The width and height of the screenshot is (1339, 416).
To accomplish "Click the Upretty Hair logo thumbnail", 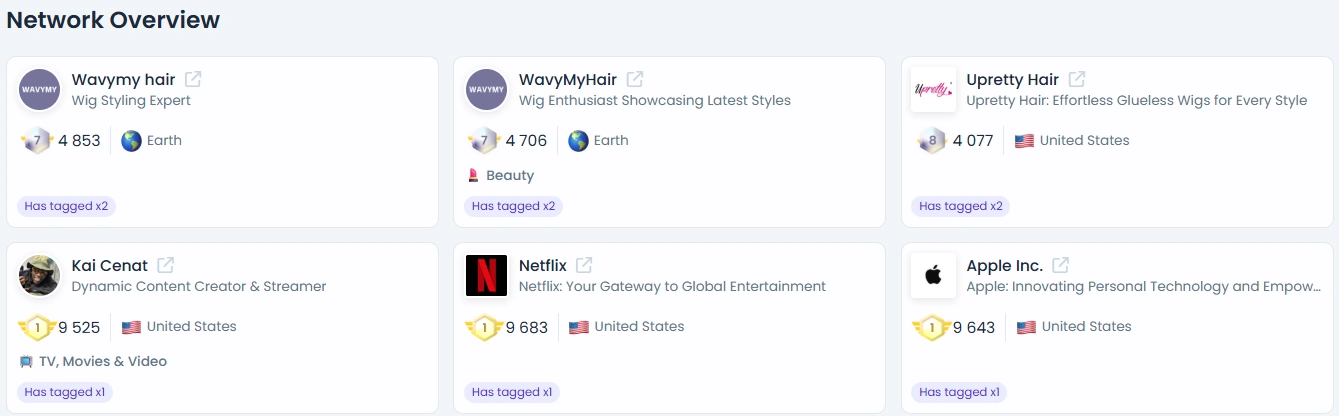I will pyautogui.click(x=934, y=90).
